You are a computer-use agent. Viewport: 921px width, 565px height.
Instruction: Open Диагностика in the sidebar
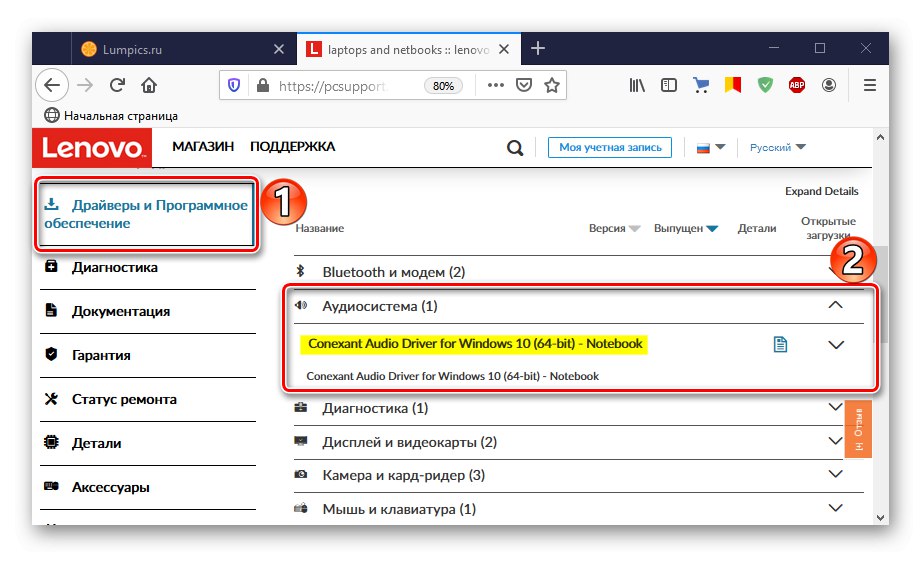(115, 268)
